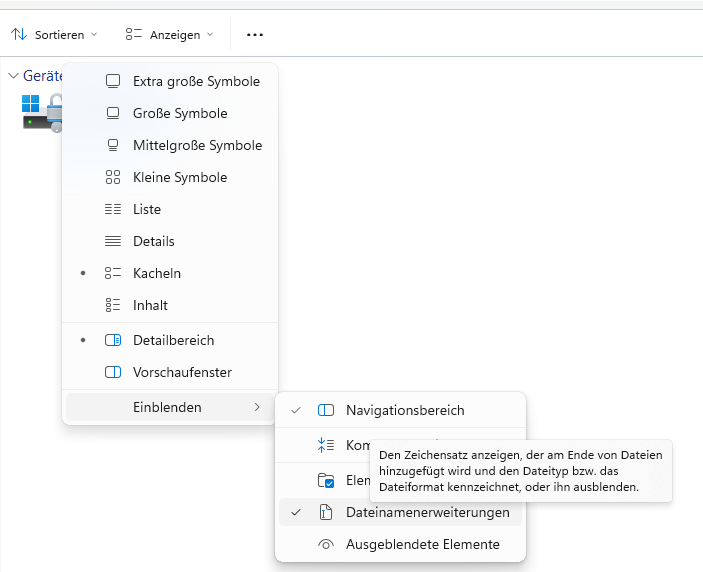Collapse the Anzeigen dropdown menu
This screenshot has height=572, width=703.
click(170, 34)
